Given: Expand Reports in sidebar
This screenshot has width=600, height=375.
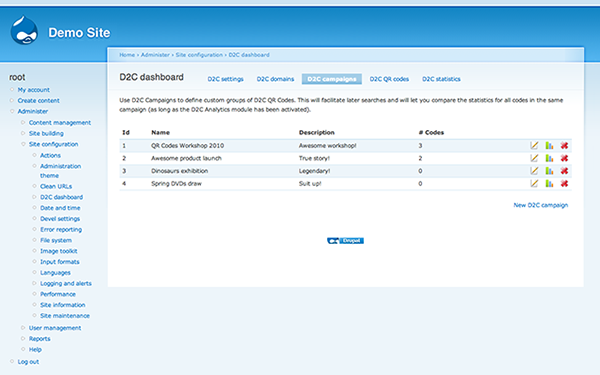Looking at the screenshot, I should [40, 339].
